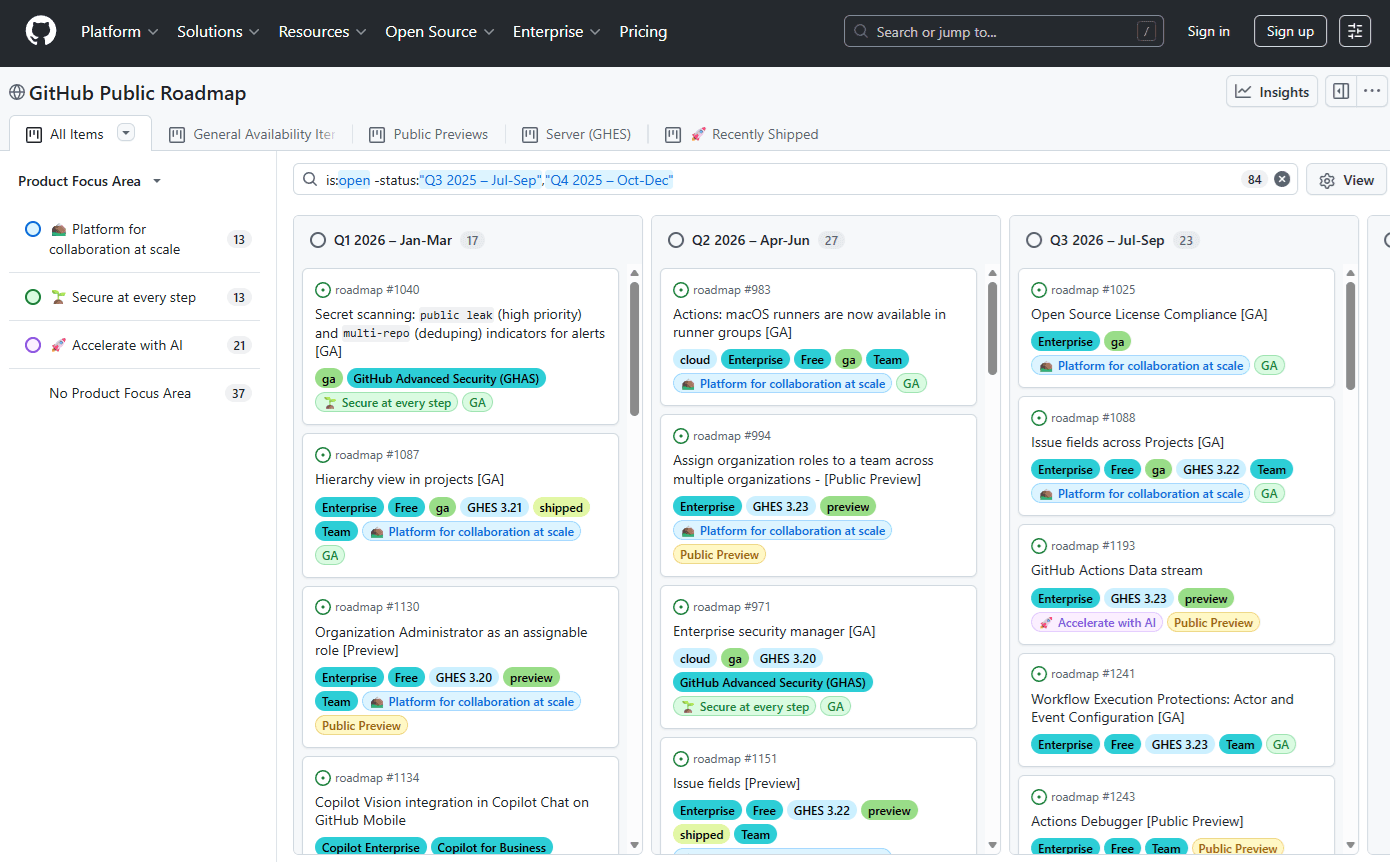This screenshot has width=1390, height=862.
Task: Switch to the Recently Shipped tab
Action: (742, 134)
